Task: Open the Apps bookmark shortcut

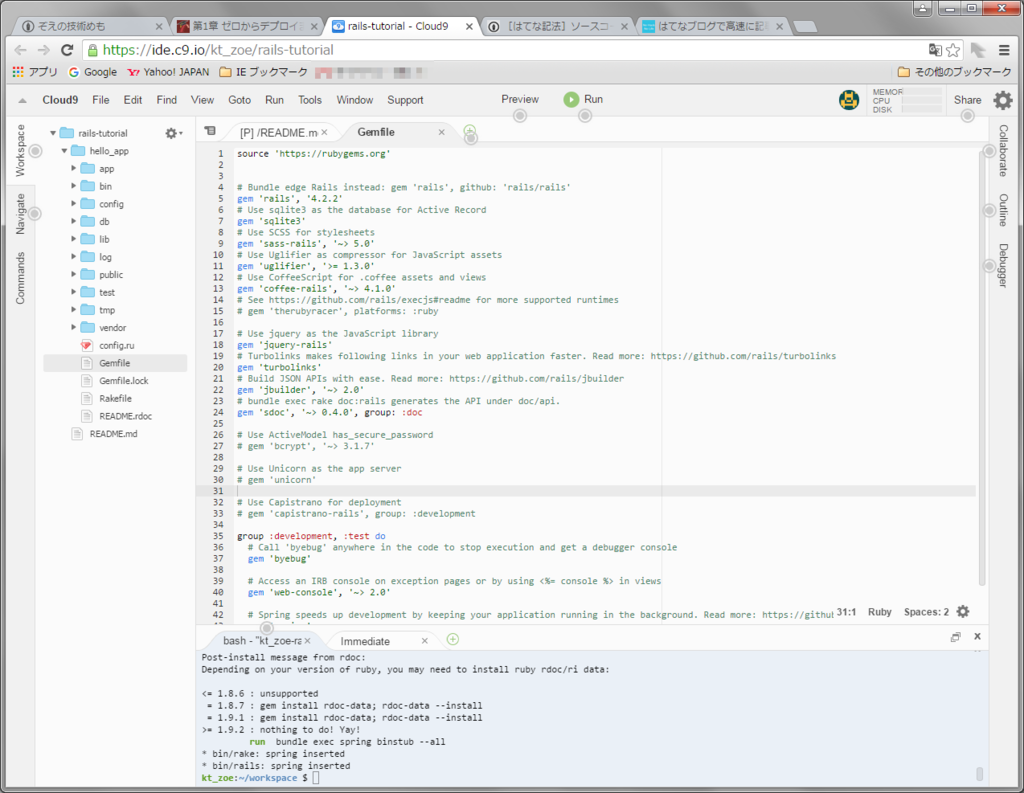Action: (x=35, y=72)
